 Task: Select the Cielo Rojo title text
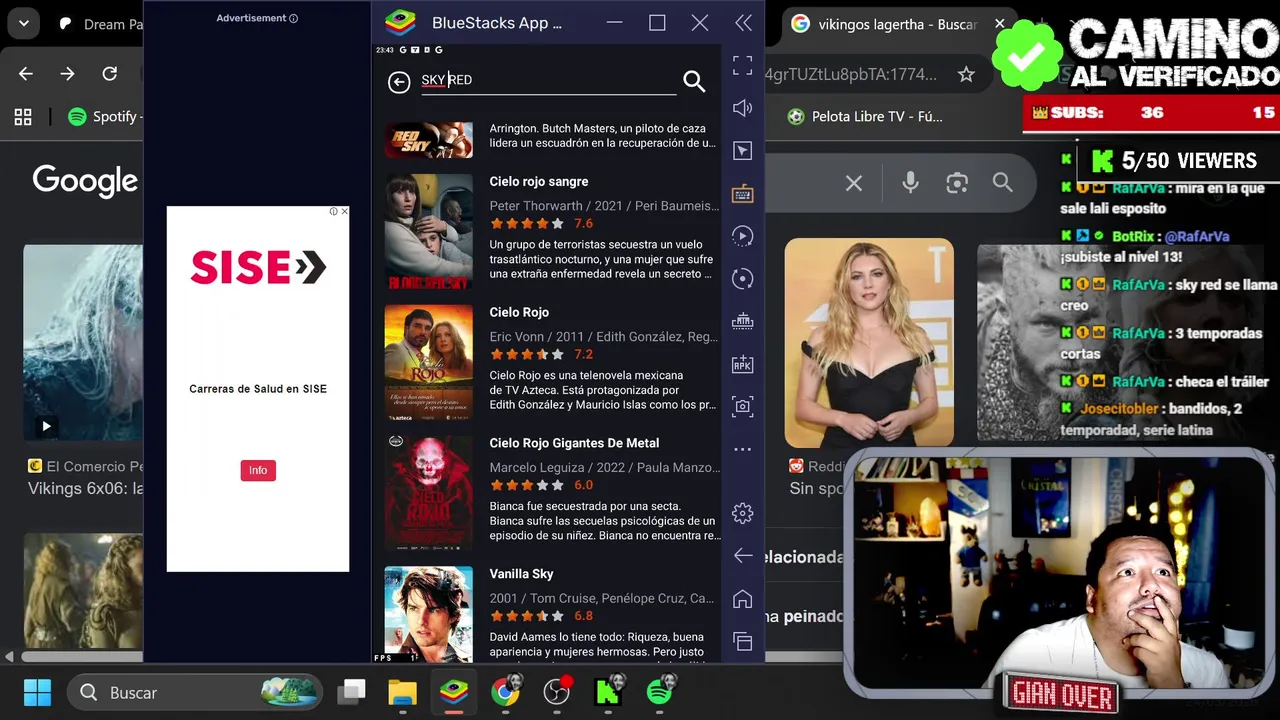(519, 312)
